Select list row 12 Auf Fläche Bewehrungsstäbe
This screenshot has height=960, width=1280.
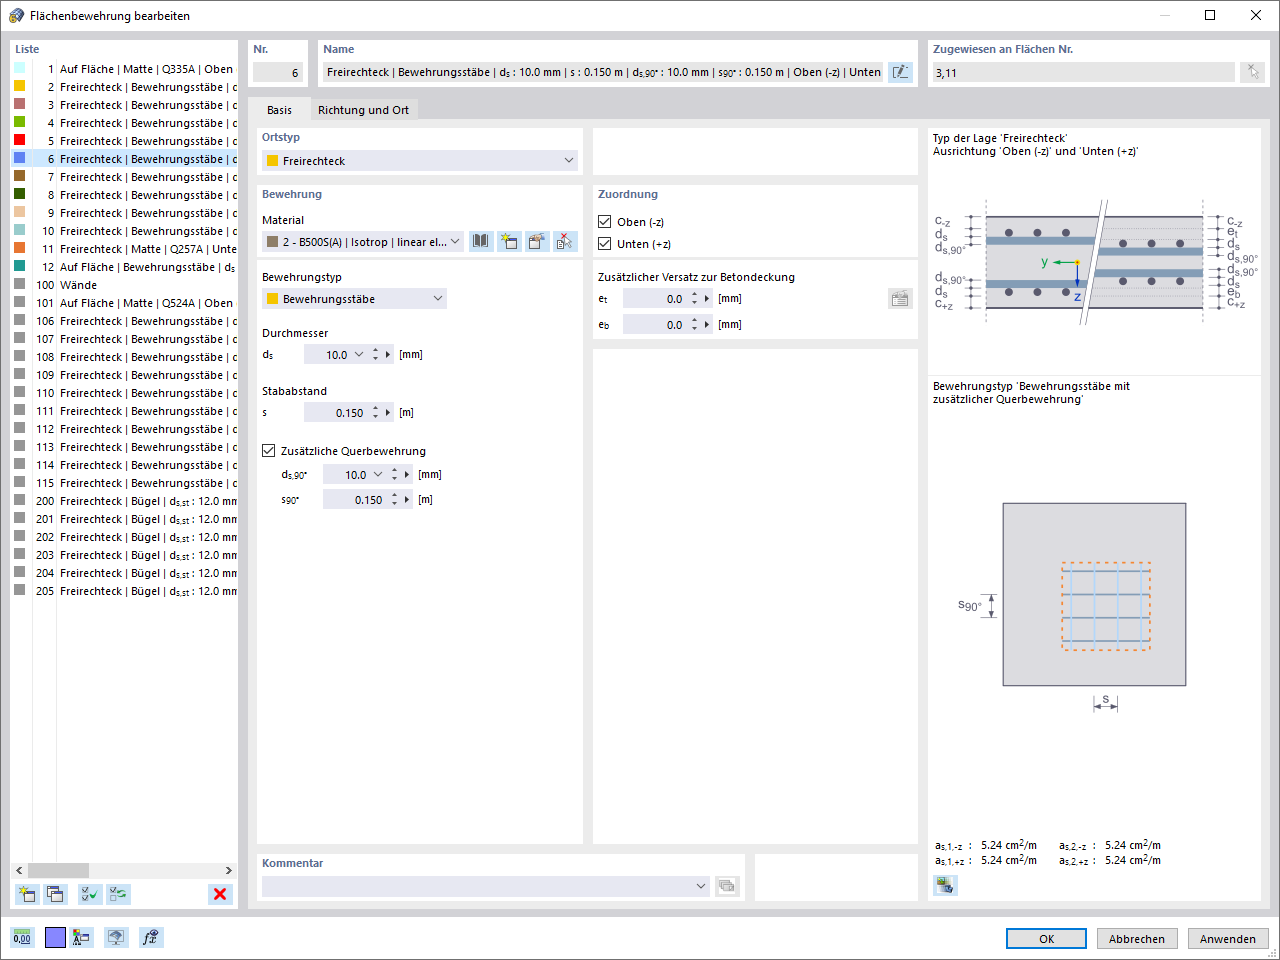click(125, 267)
